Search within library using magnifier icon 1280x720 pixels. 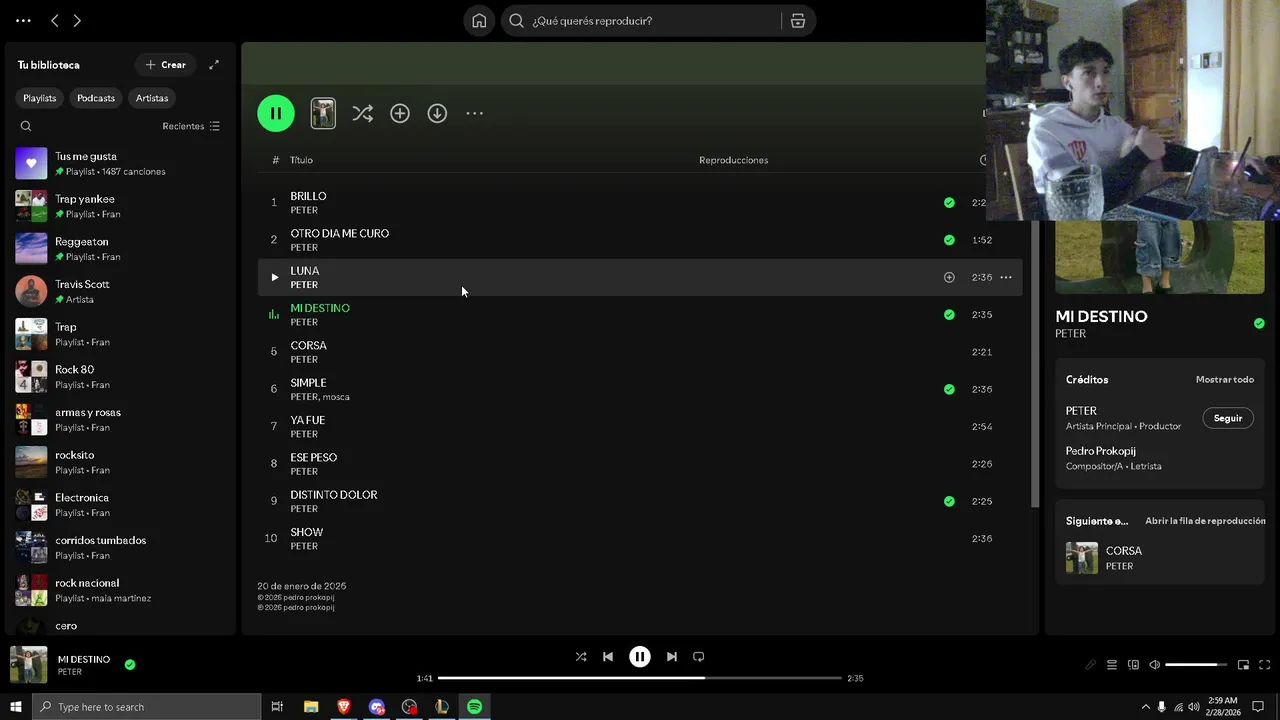[26, 126]
